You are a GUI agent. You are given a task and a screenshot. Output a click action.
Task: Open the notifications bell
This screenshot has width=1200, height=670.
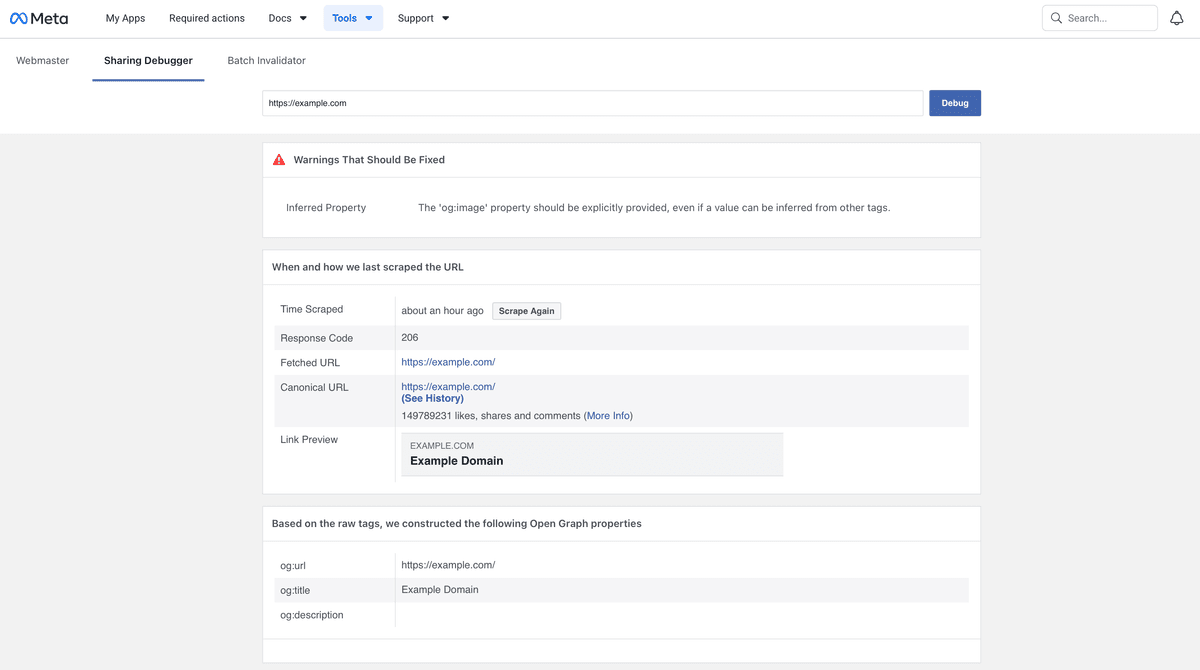(1177, 18)
